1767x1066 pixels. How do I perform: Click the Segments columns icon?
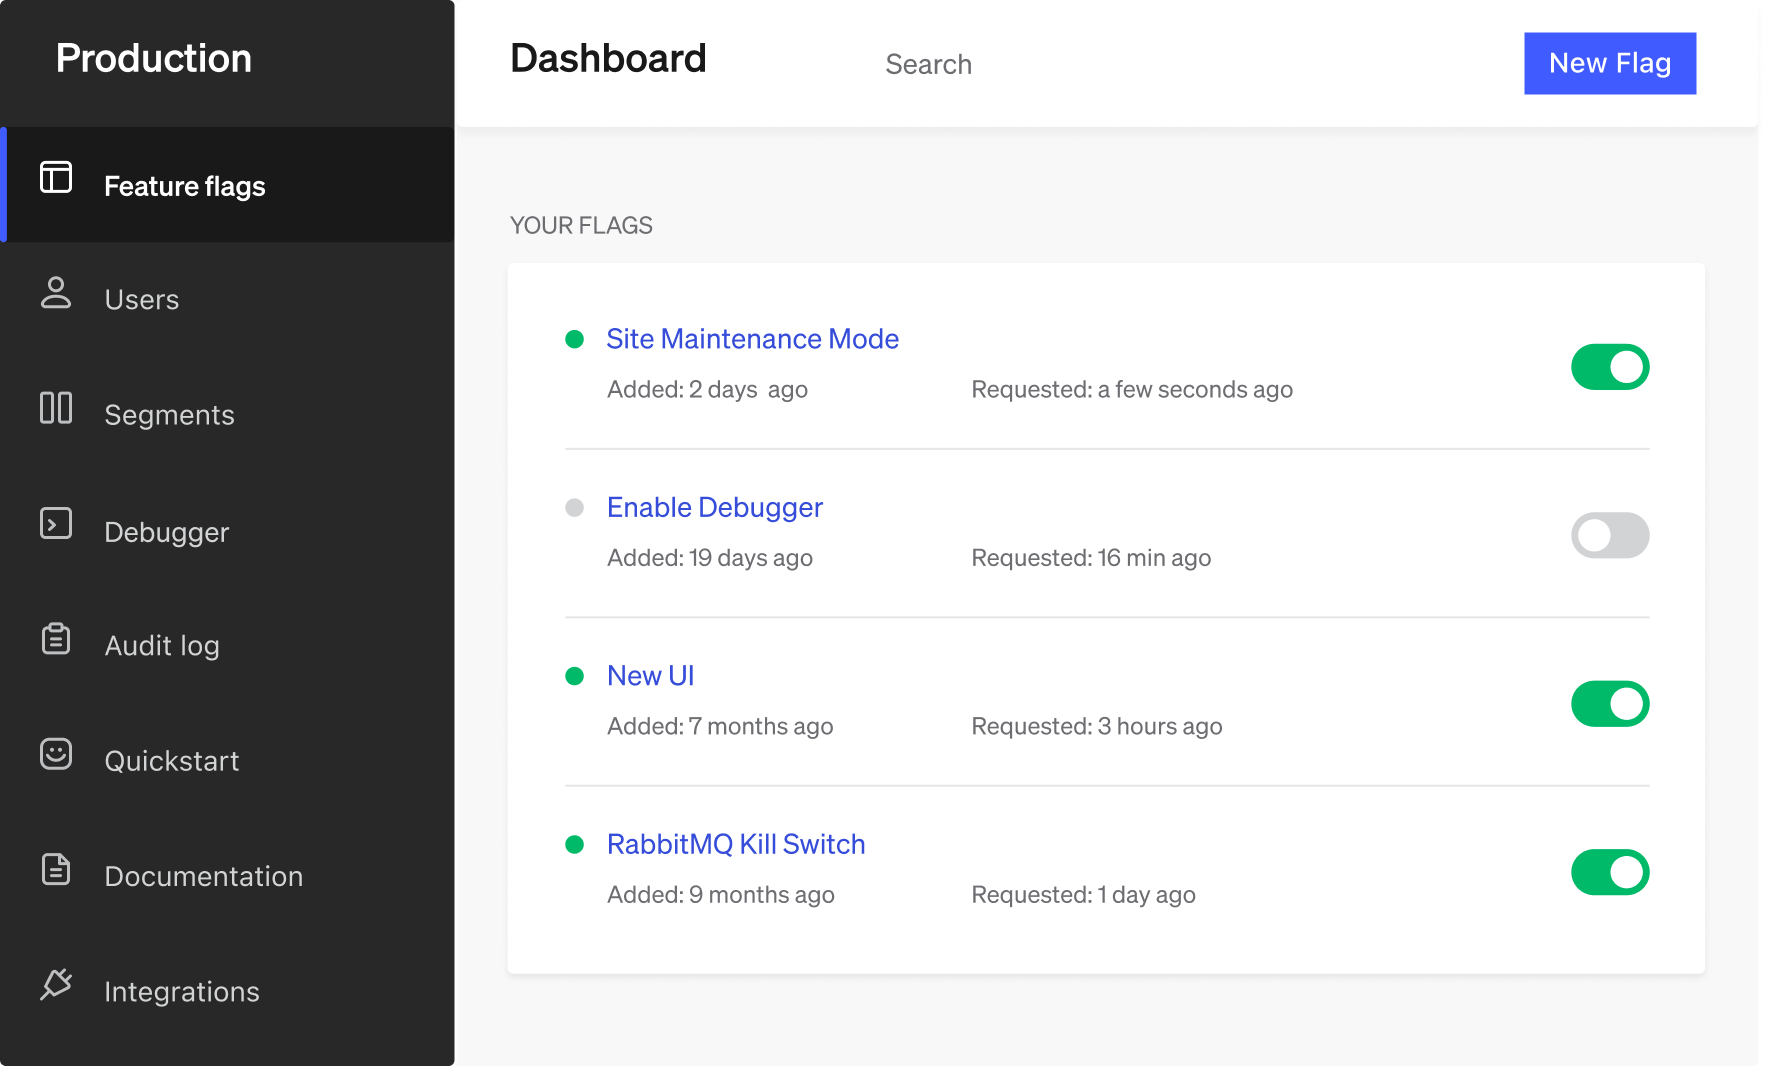[56, 408]
